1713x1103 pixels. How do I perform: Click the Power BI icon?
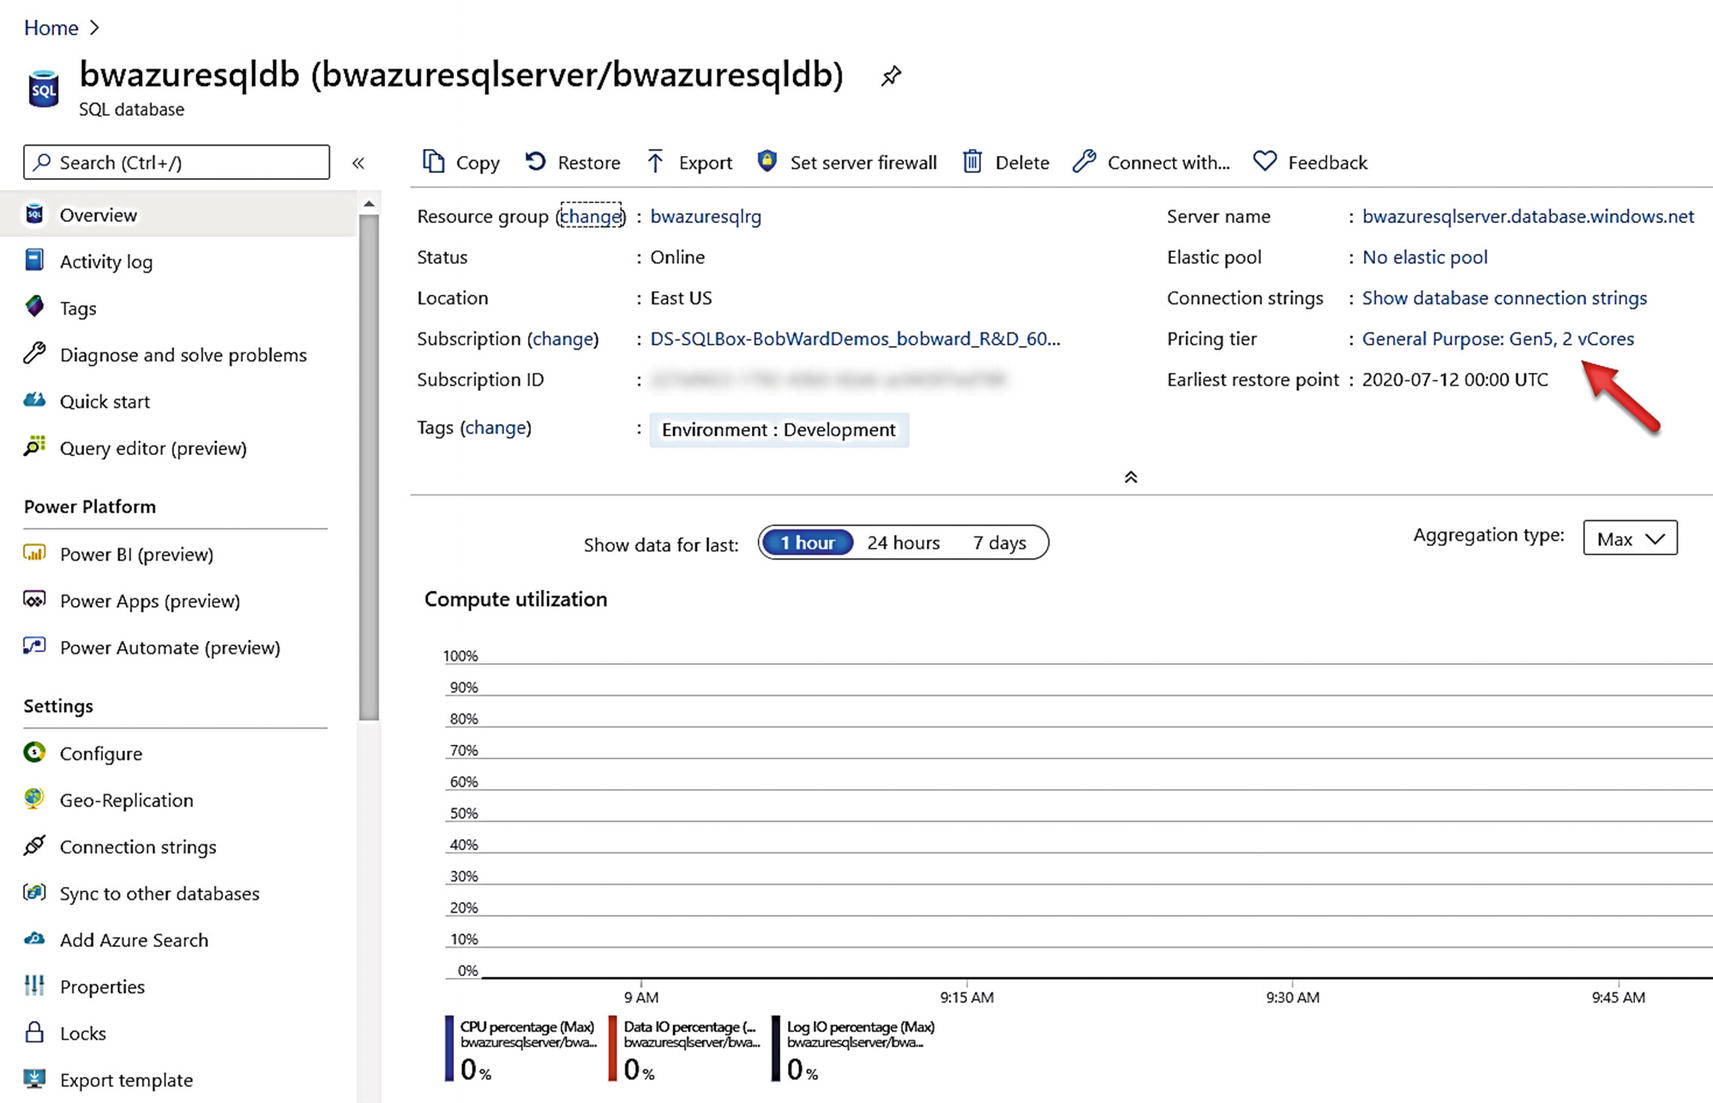coord(35,552)
